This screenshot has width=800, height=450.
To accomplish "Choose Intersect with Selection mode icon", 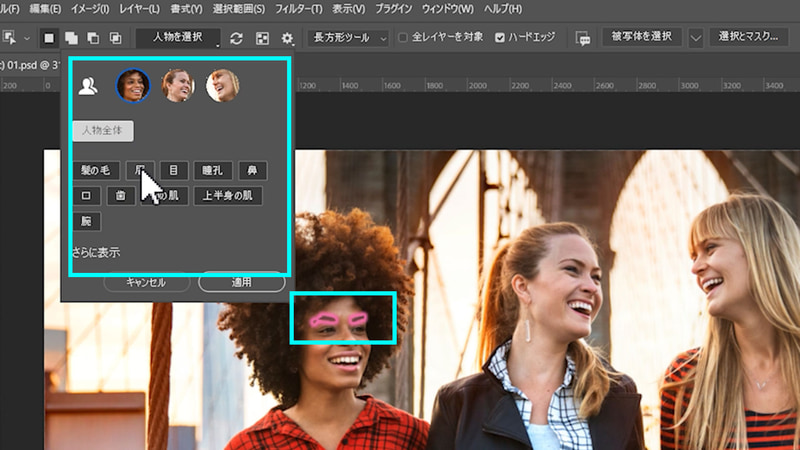I will click(x=116, y=38).
